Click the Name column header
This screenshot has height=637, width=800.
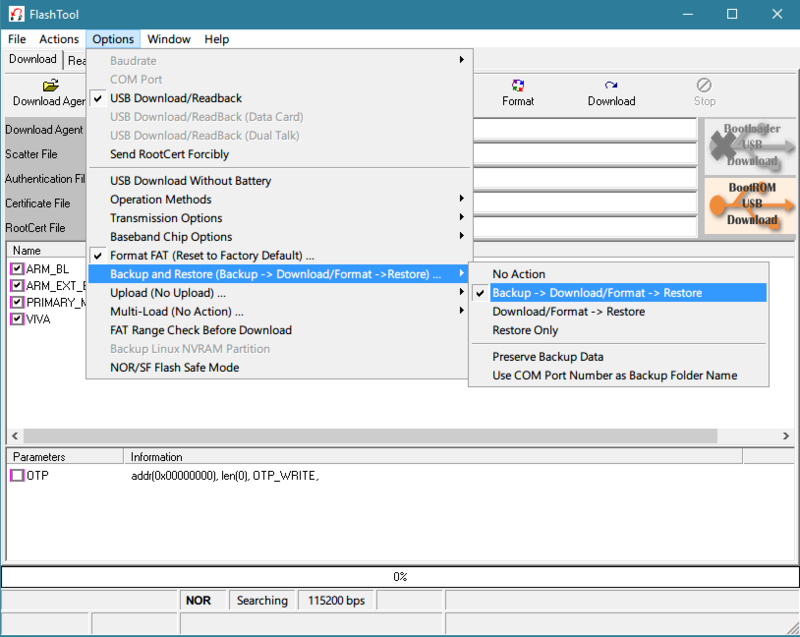pyautogui.click(x=46, y=250)
